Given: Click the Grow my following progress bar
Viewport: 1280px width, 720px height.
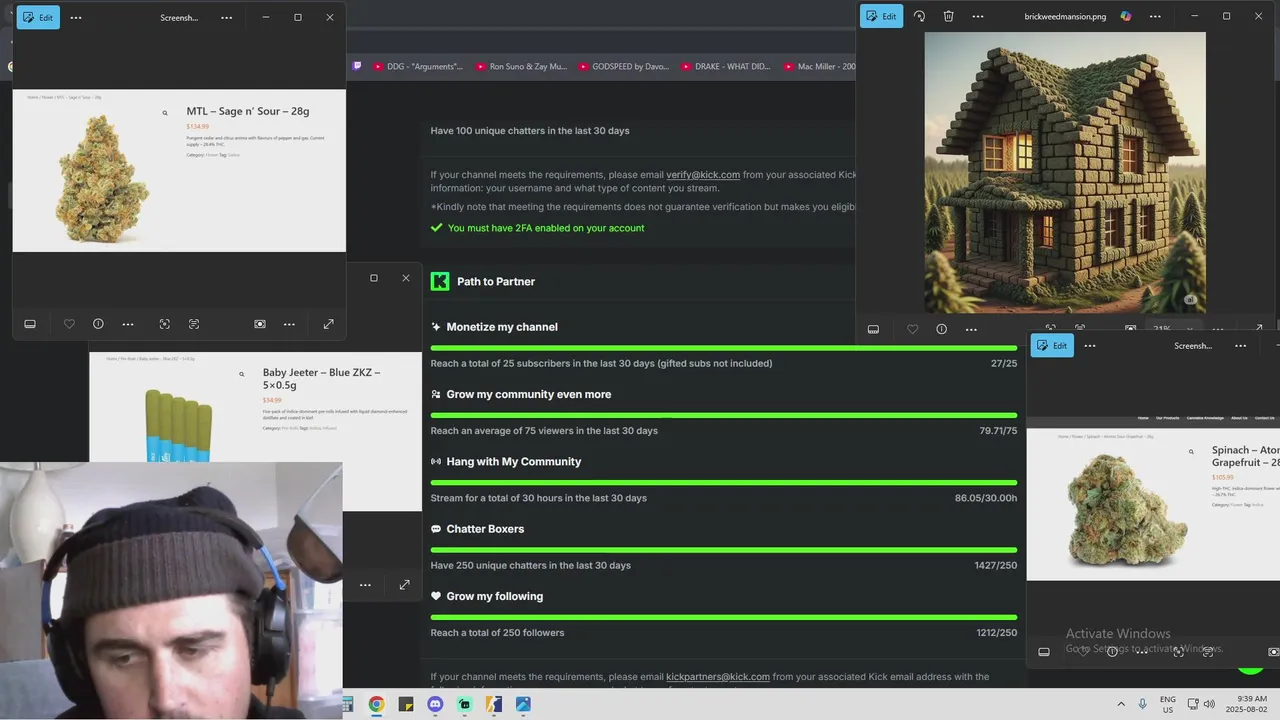Looking at the screenshot, I should pos(724,617).
